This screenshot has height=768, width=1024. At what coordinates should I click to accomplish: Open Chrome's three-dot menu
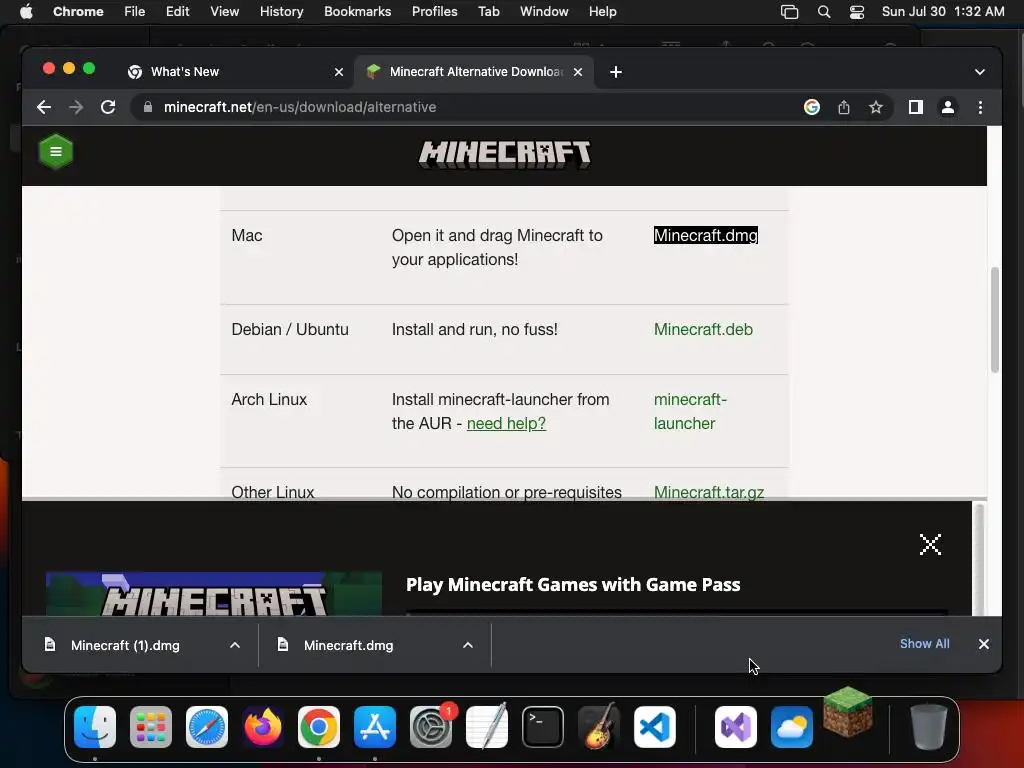pyautogui.click(x=980, y=107)
